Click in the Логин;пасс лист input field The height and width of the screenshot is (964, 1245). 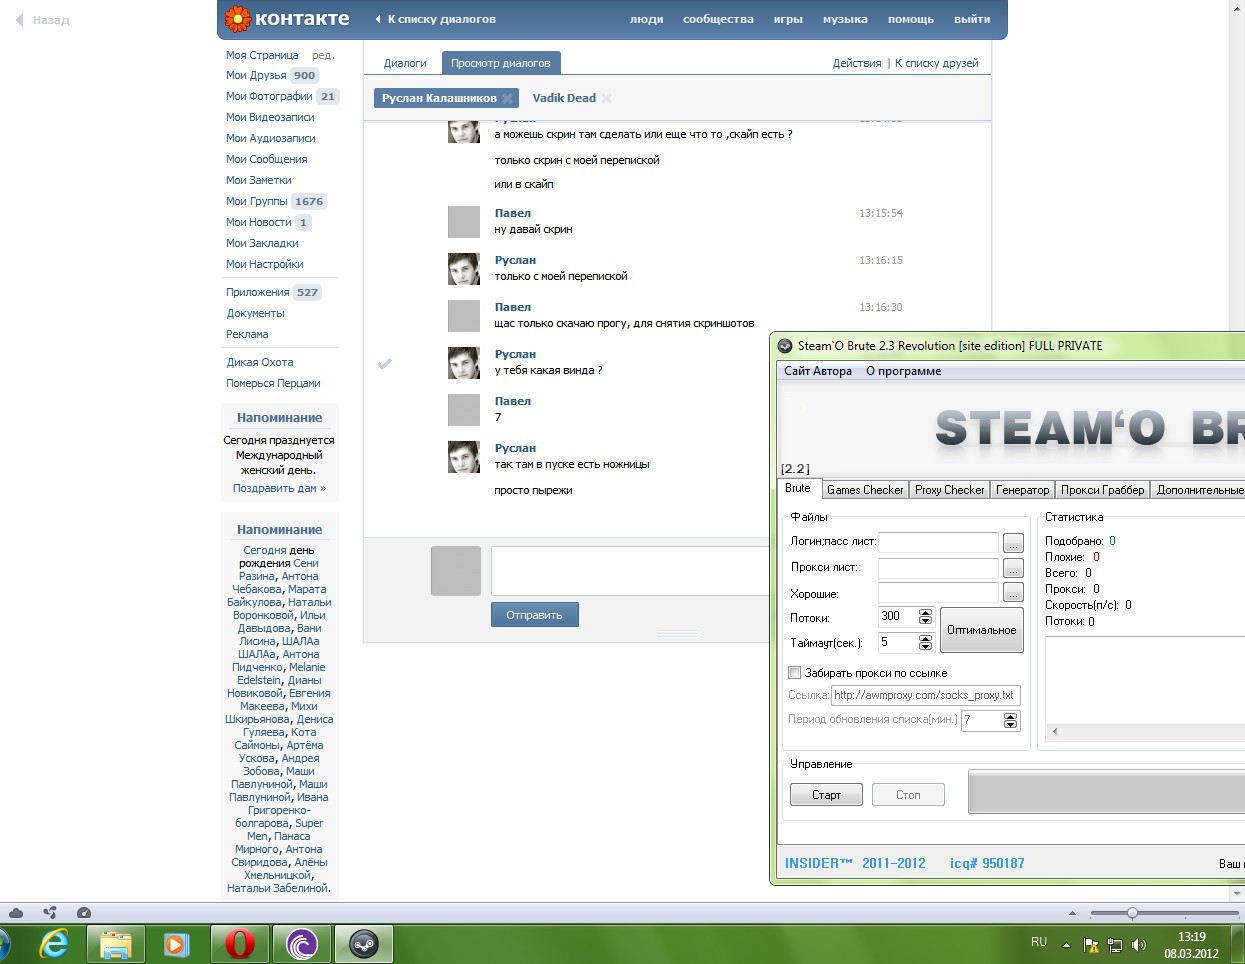(x=938, y=543)
